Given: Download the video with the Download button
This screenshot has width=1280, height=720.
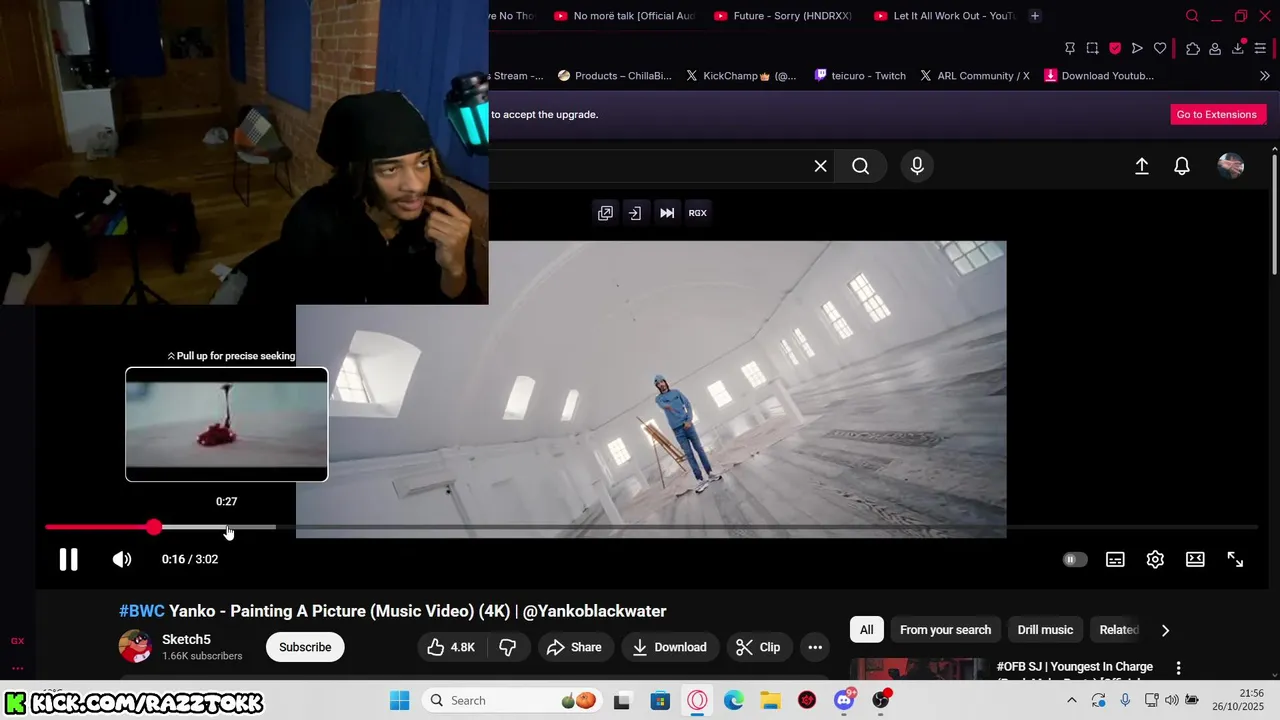Looking at the screenshot, I should (x=670, y=647).
